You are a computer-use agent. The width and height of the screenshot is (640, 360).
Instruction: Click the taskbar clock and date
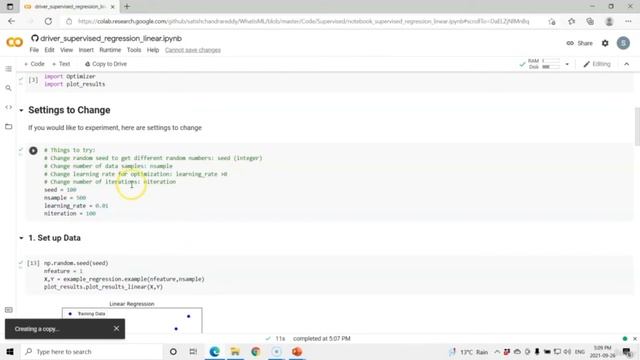click(602, 351)
